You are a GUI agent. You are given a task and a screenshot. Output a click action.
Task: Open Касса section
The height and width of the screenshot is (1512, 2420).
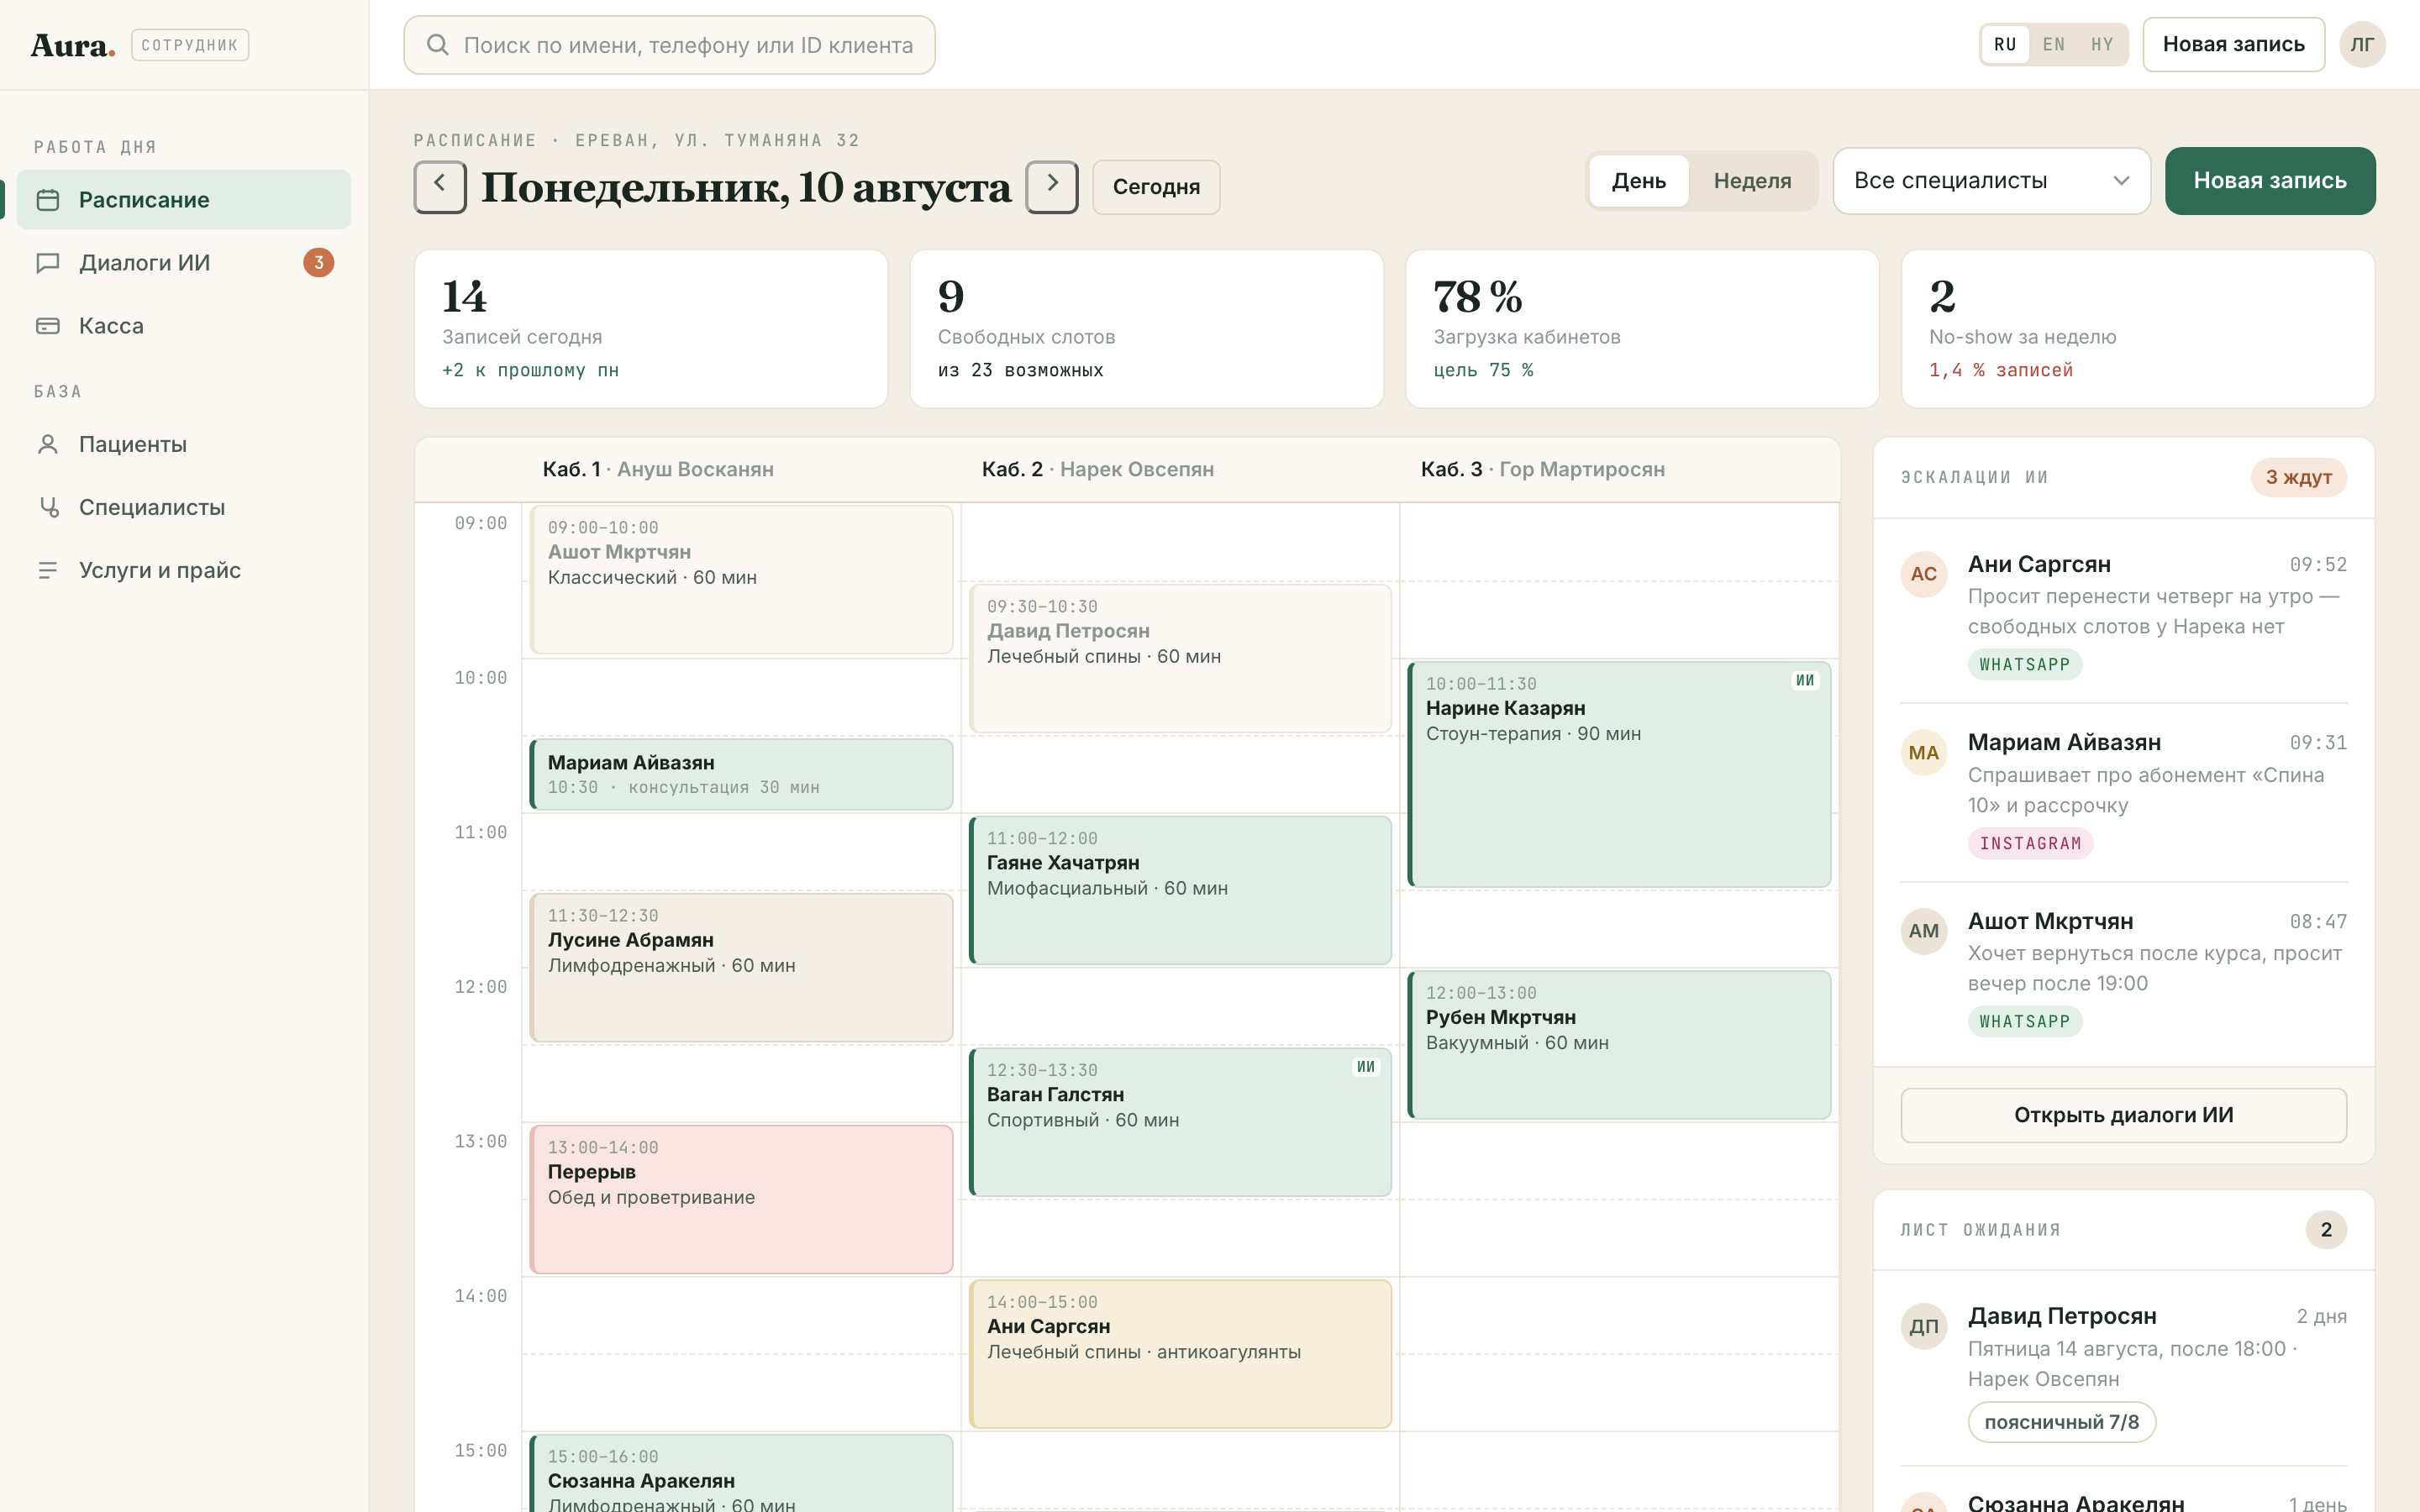pyautogui.click(x=184, y=325)
